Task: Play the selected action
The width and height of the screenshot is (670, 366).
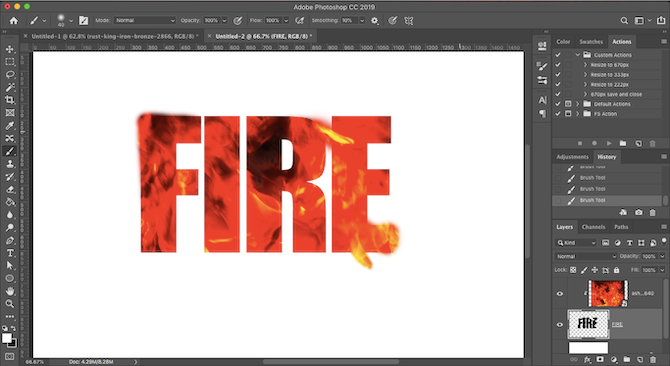Action: (609, 143)
